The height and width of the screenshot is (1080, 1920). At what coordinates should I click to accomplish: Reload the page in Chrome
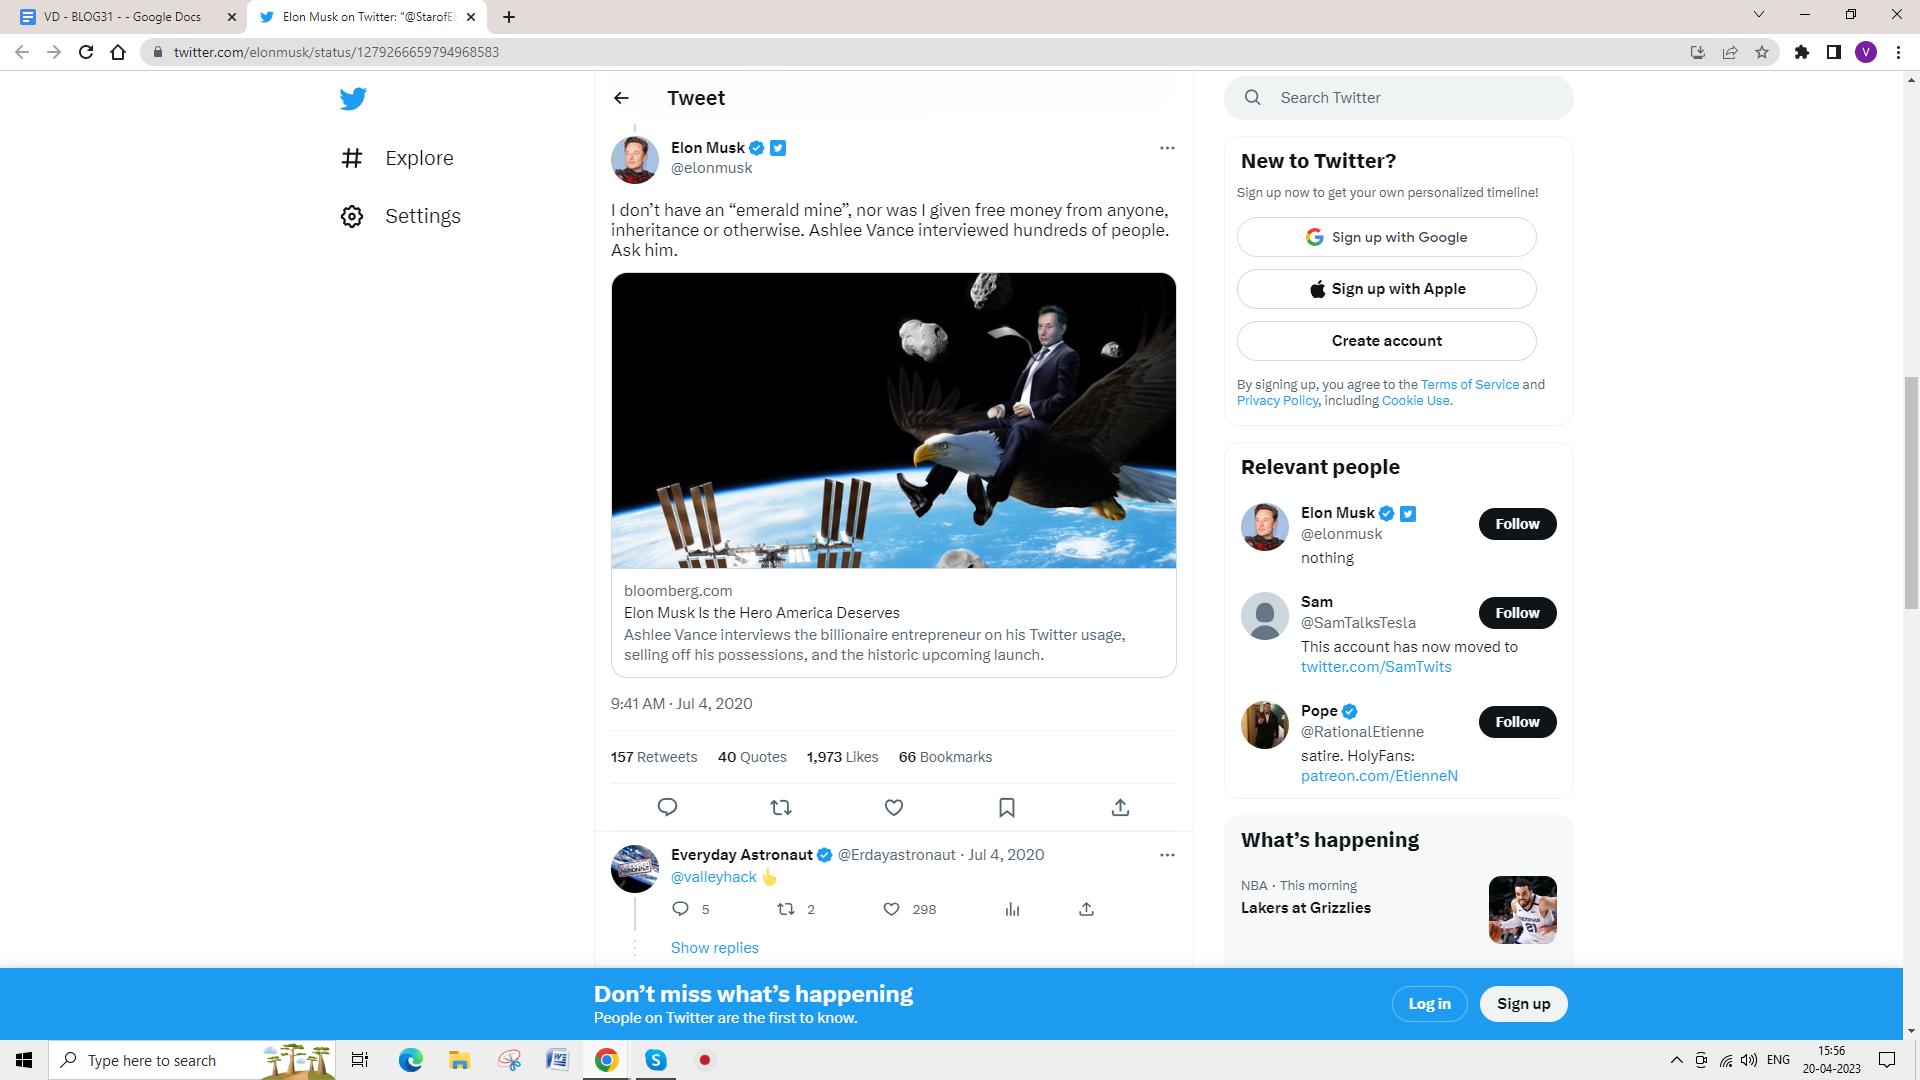[86, 52]
